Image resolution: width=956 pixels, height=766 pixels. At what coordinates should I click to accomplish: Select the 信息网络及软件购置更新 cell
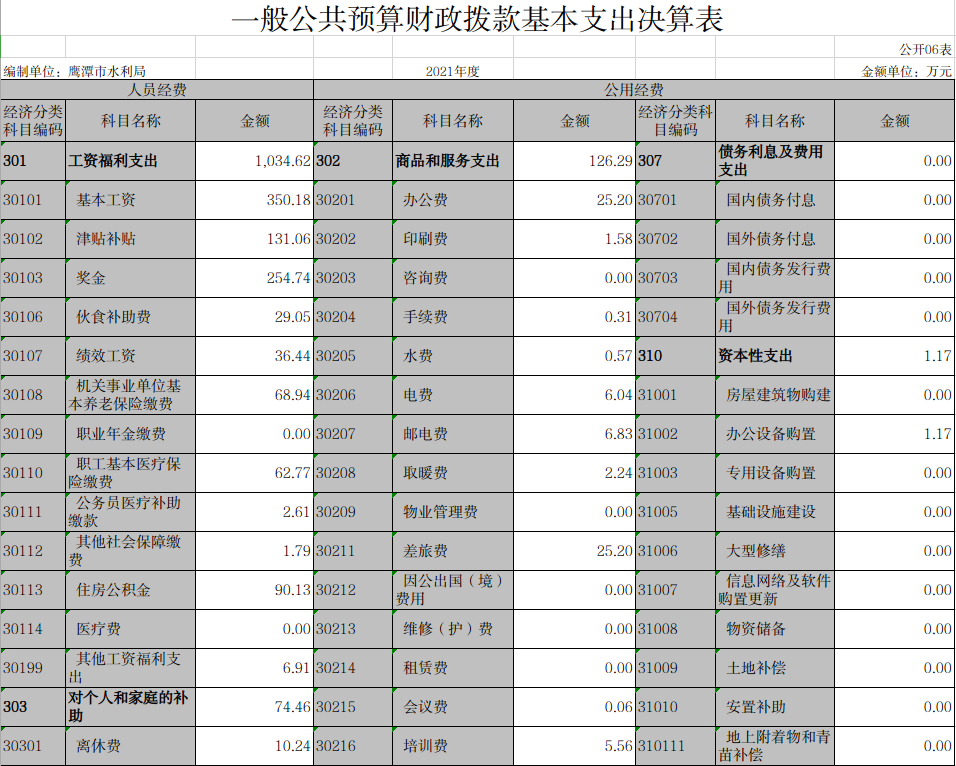(775, 590)
